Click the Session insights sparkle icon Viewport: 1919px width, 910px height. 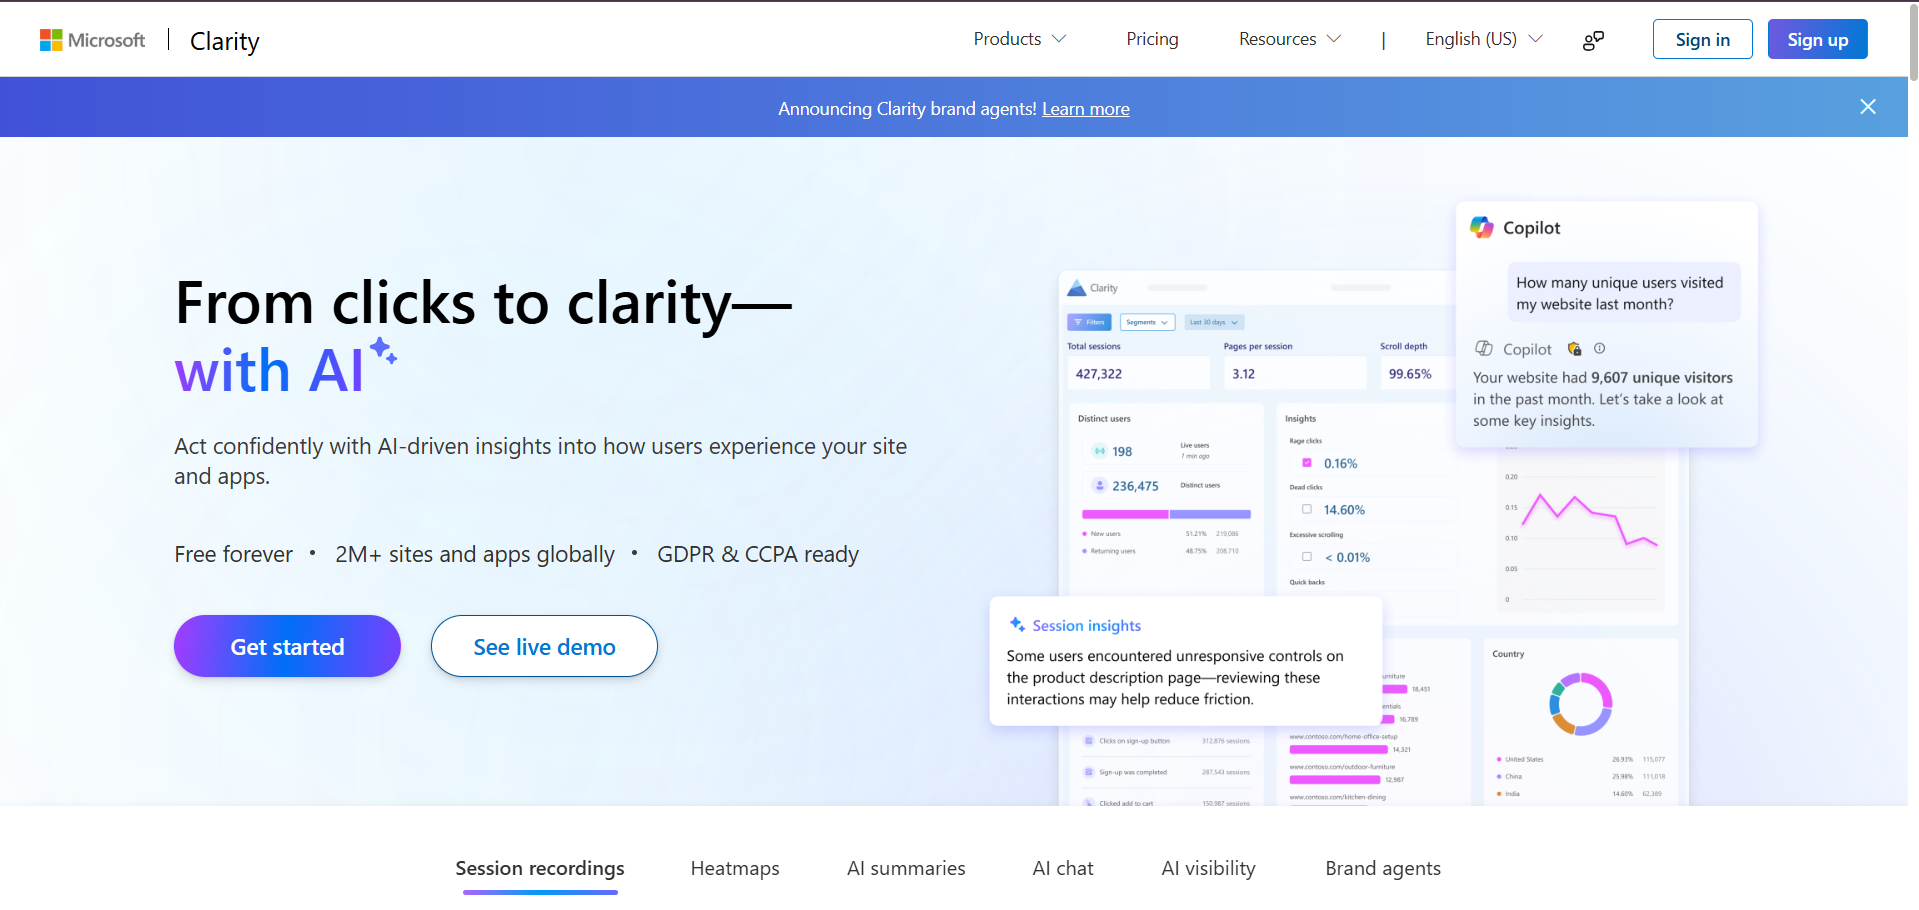tap(1017, 625)
